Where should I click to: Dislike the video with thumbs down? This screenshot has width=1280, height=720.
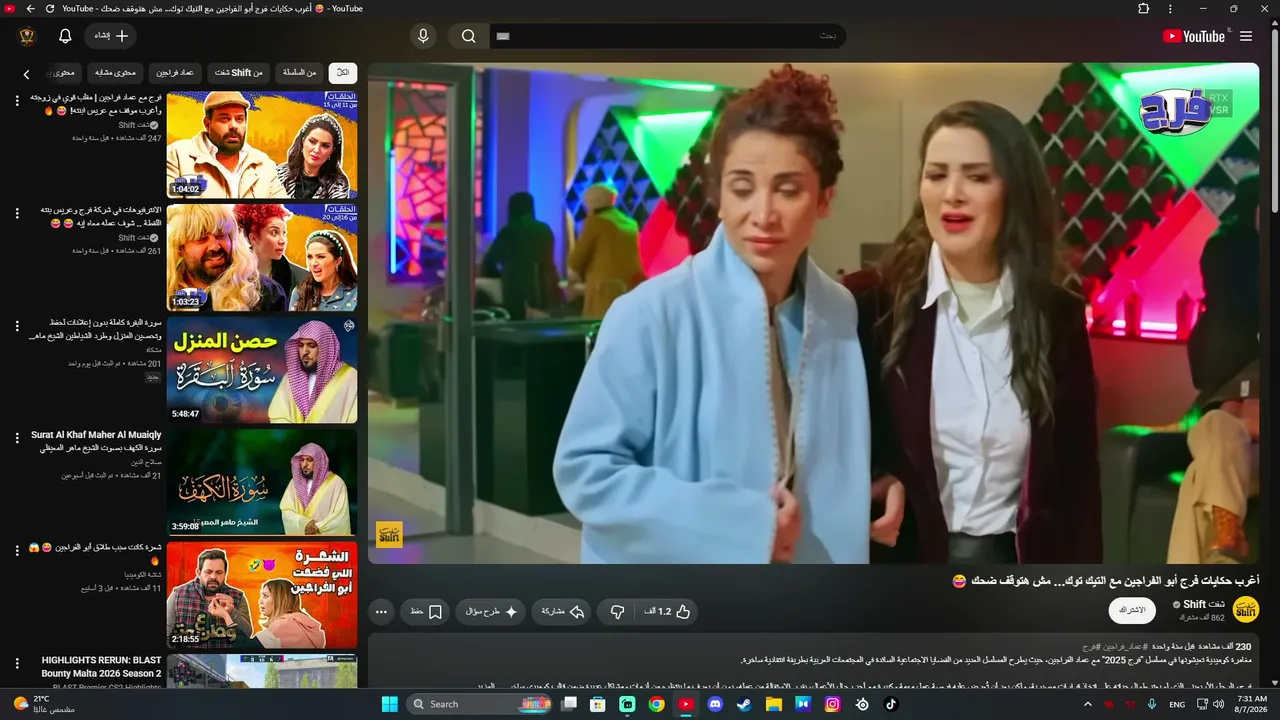click(x=617, y=611)
